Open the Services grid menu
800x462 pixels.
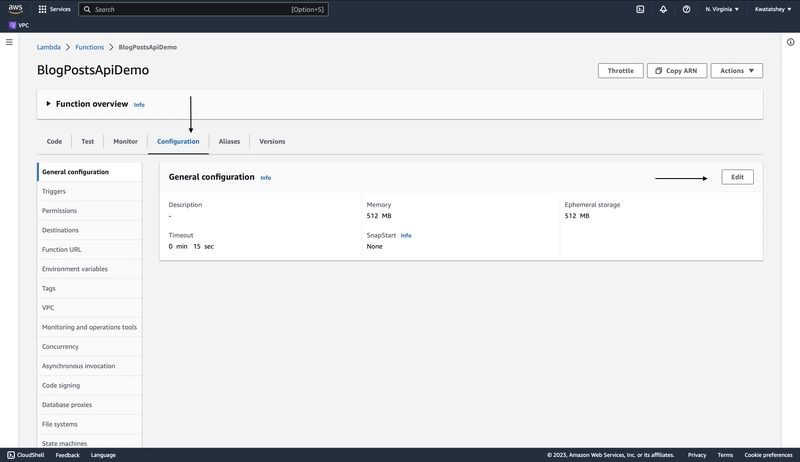(x=54, y=9)
